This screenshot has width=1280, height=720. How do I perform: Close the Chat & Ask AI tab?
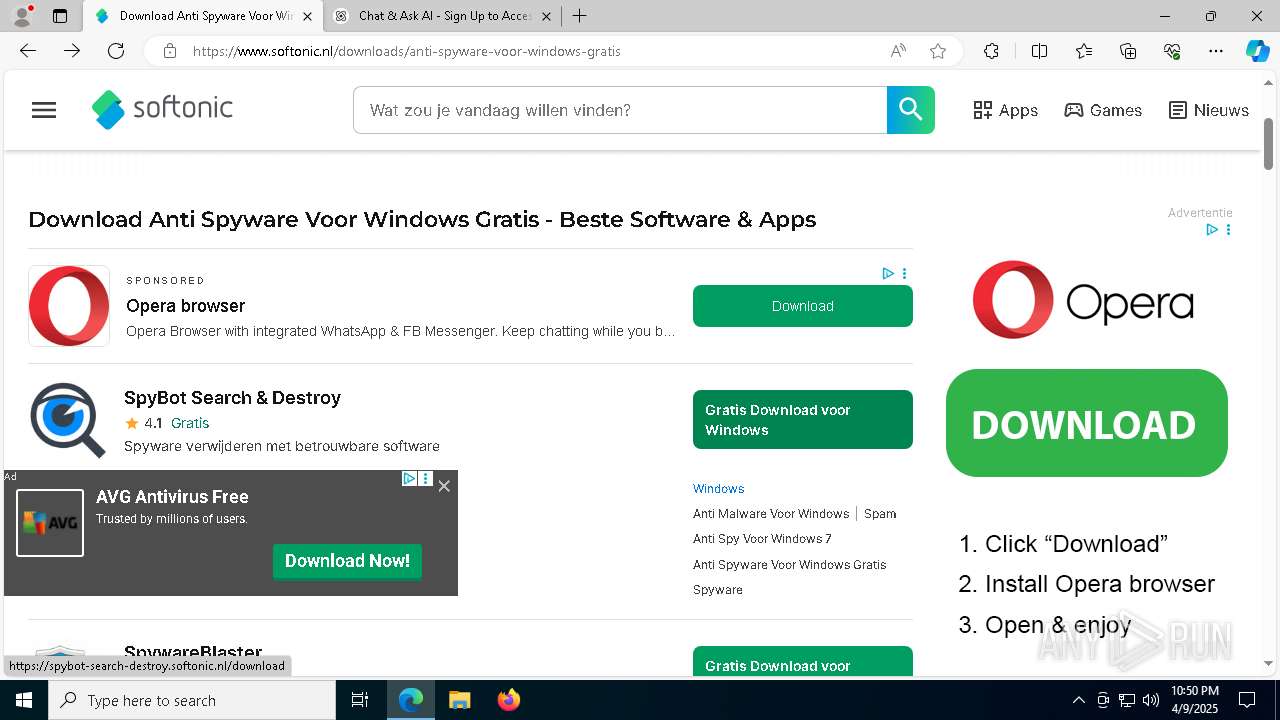point(546,16)
